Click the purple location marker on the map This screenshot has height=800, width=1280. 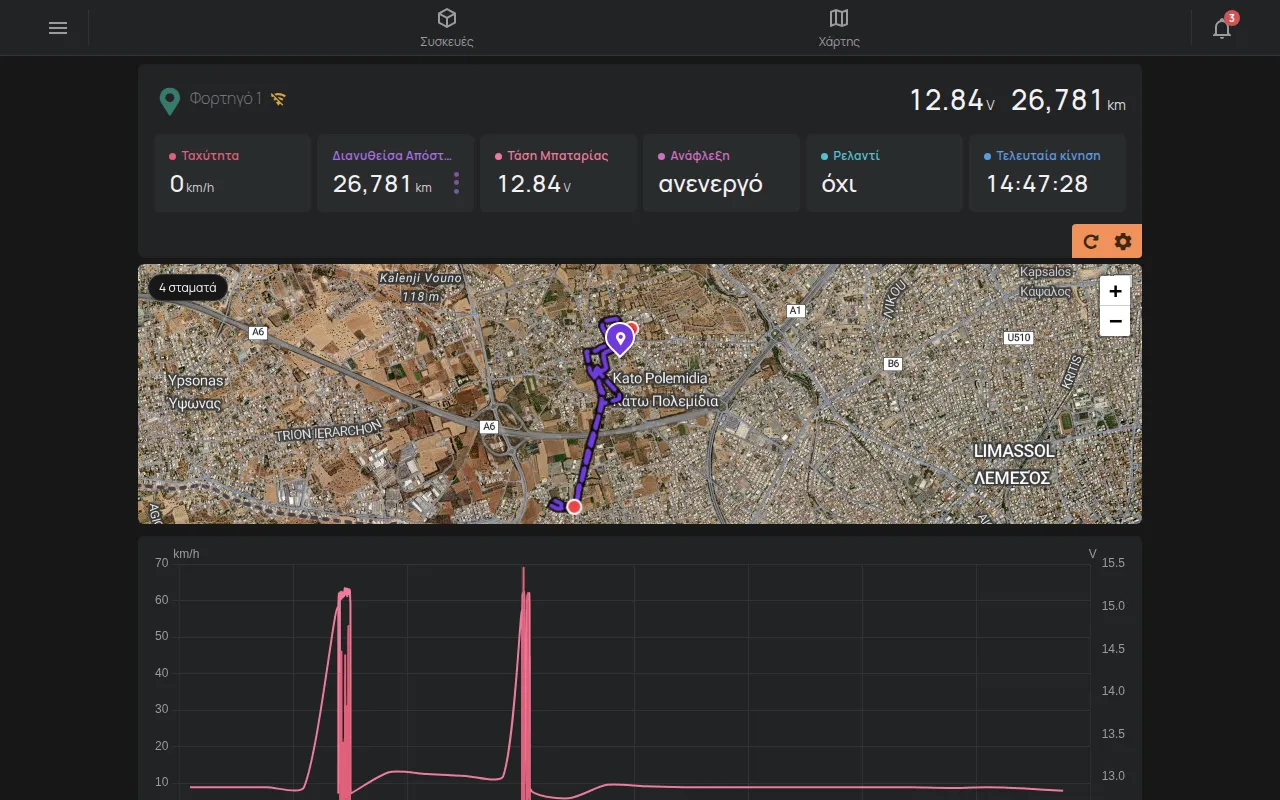click(x=620, y=340)
